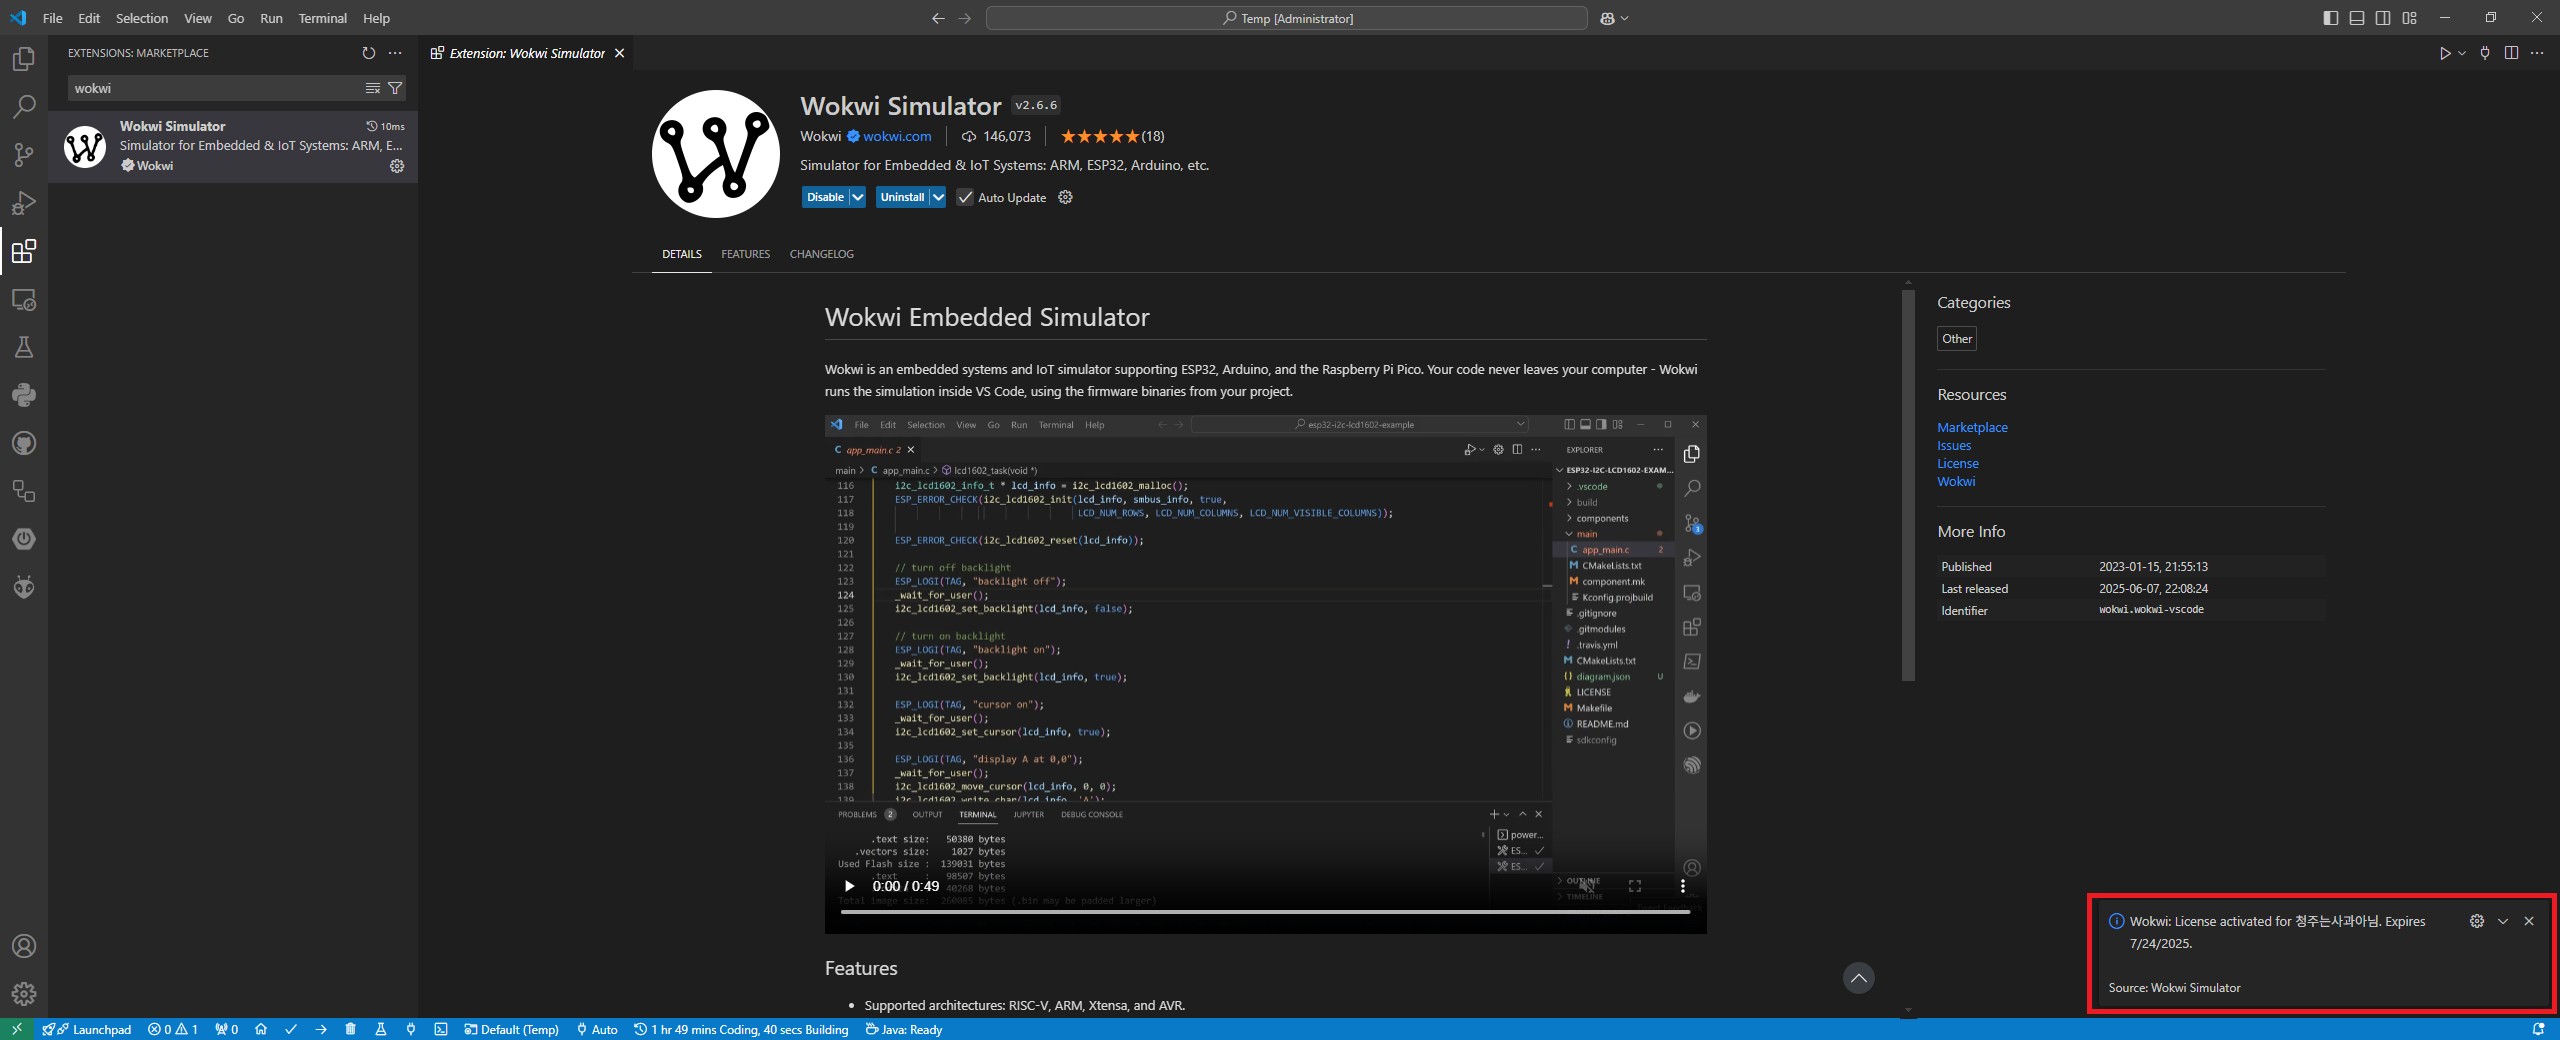Open the wokwi.com publisher link
This screenshot has height=1040, width=2560.
(896, 136)
